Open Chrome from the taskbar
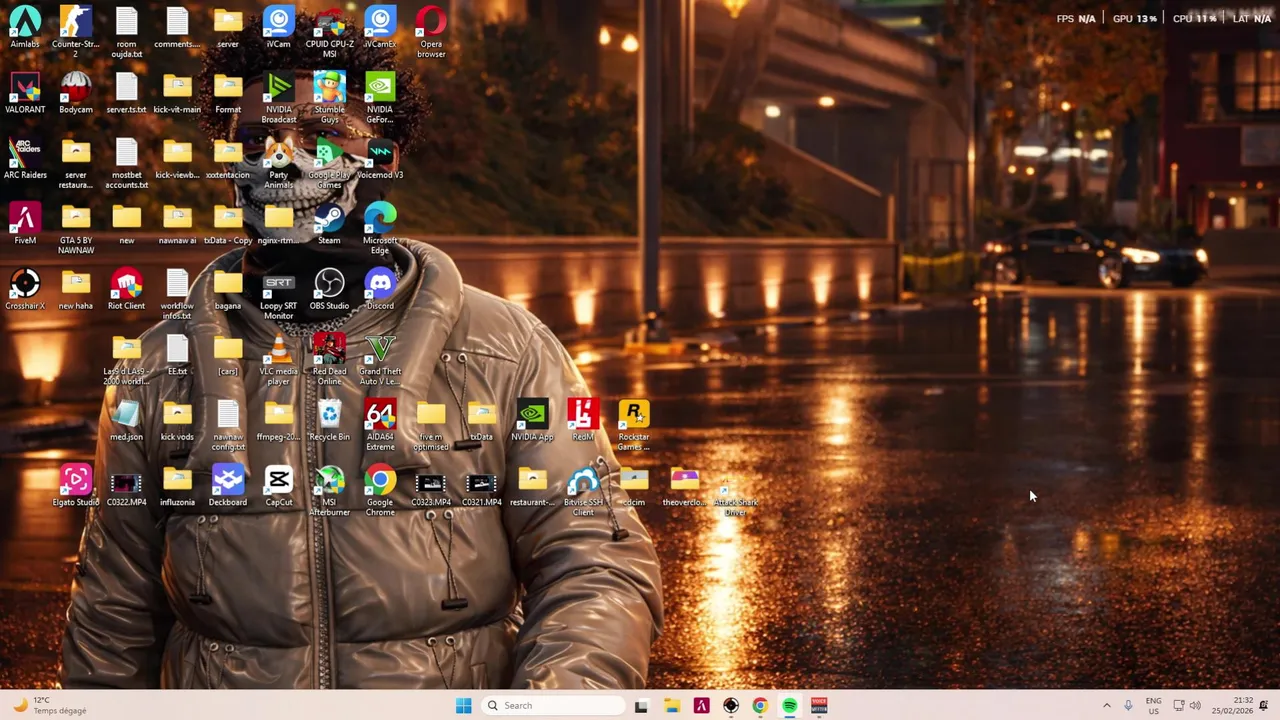Image resolution: width=1280 pixels, height=720 pixels. pyautogui.click(x=760, y=706)
